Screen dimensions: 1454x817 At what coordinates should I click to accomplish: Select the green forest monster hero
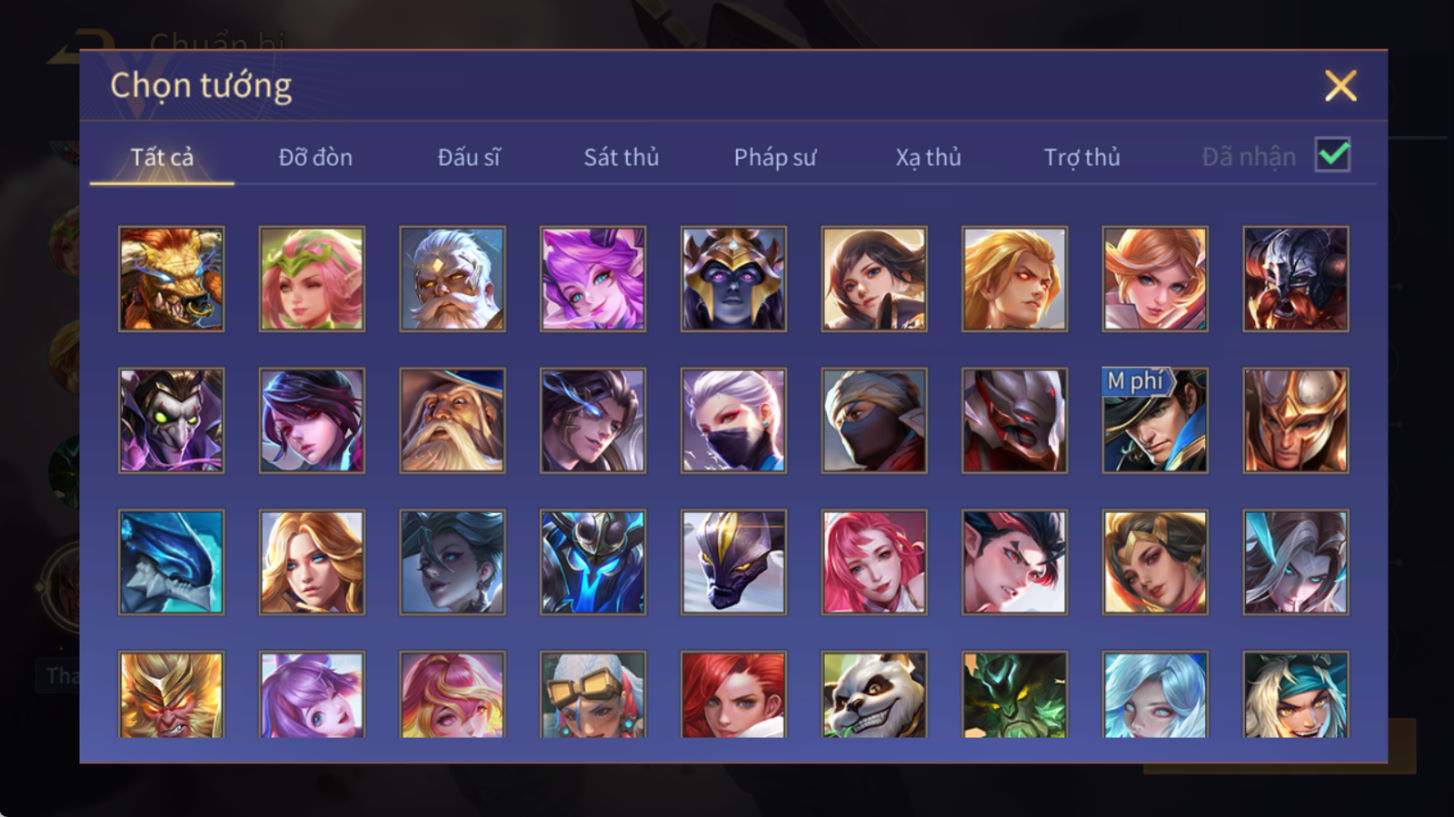(1014, 694)
